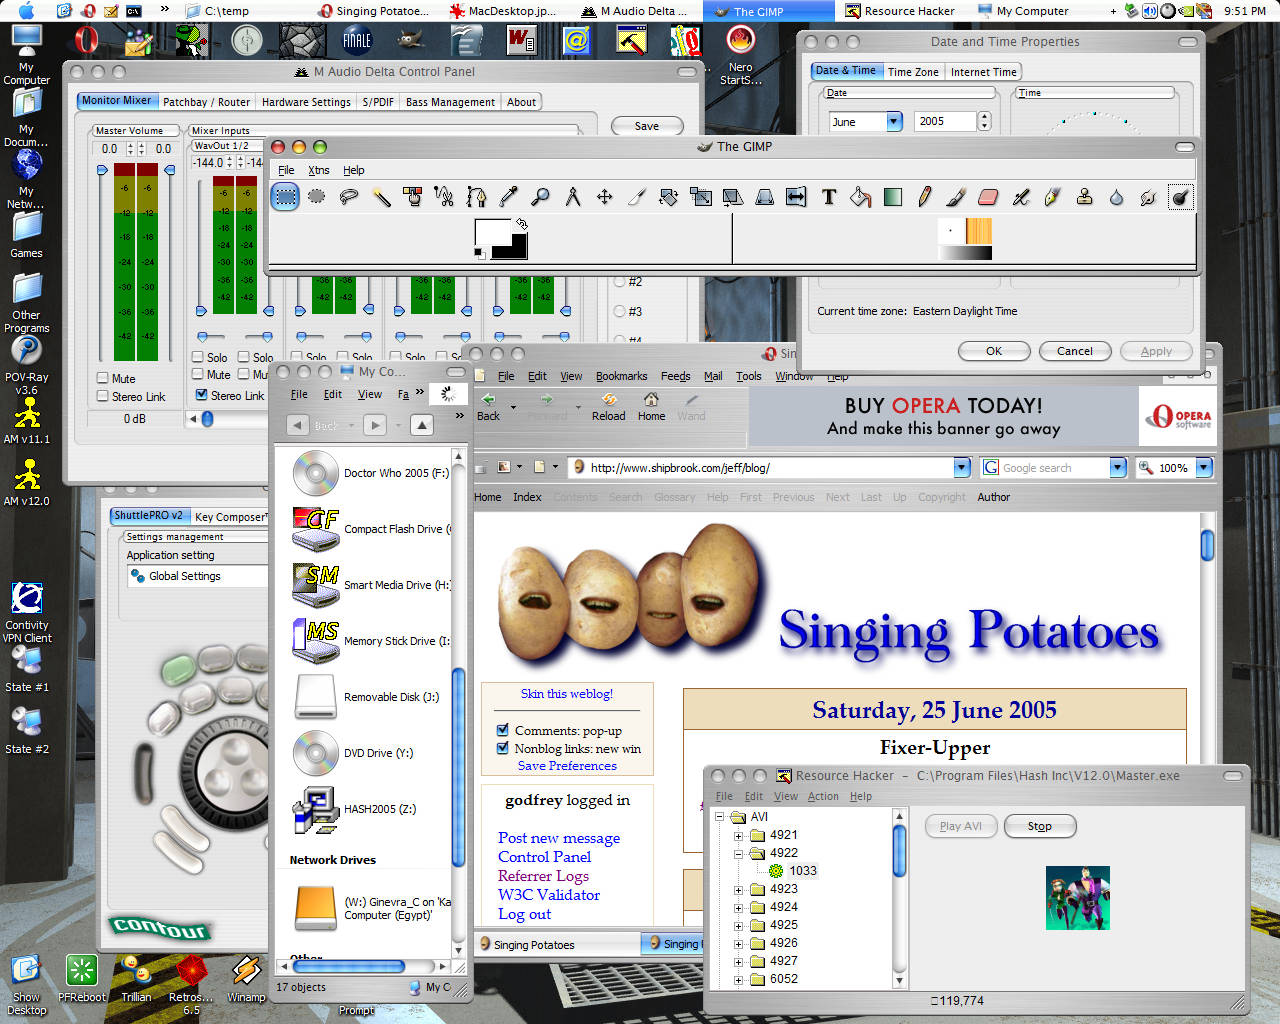Choose the Paths pen tool in GIMP

tap(477, 197)
